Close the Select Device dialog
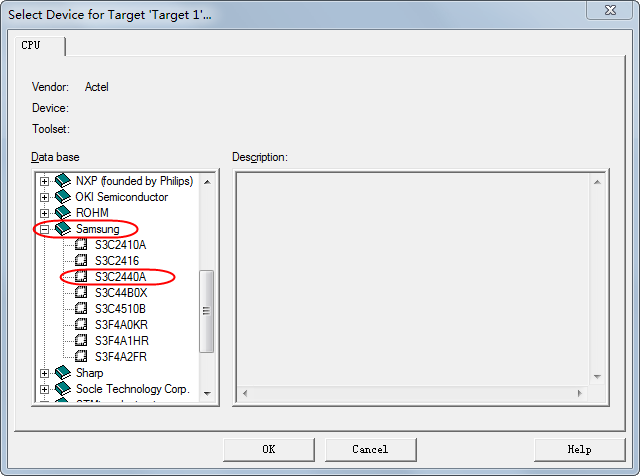This screenshot has height=476, width=640. tap(610, 10)
